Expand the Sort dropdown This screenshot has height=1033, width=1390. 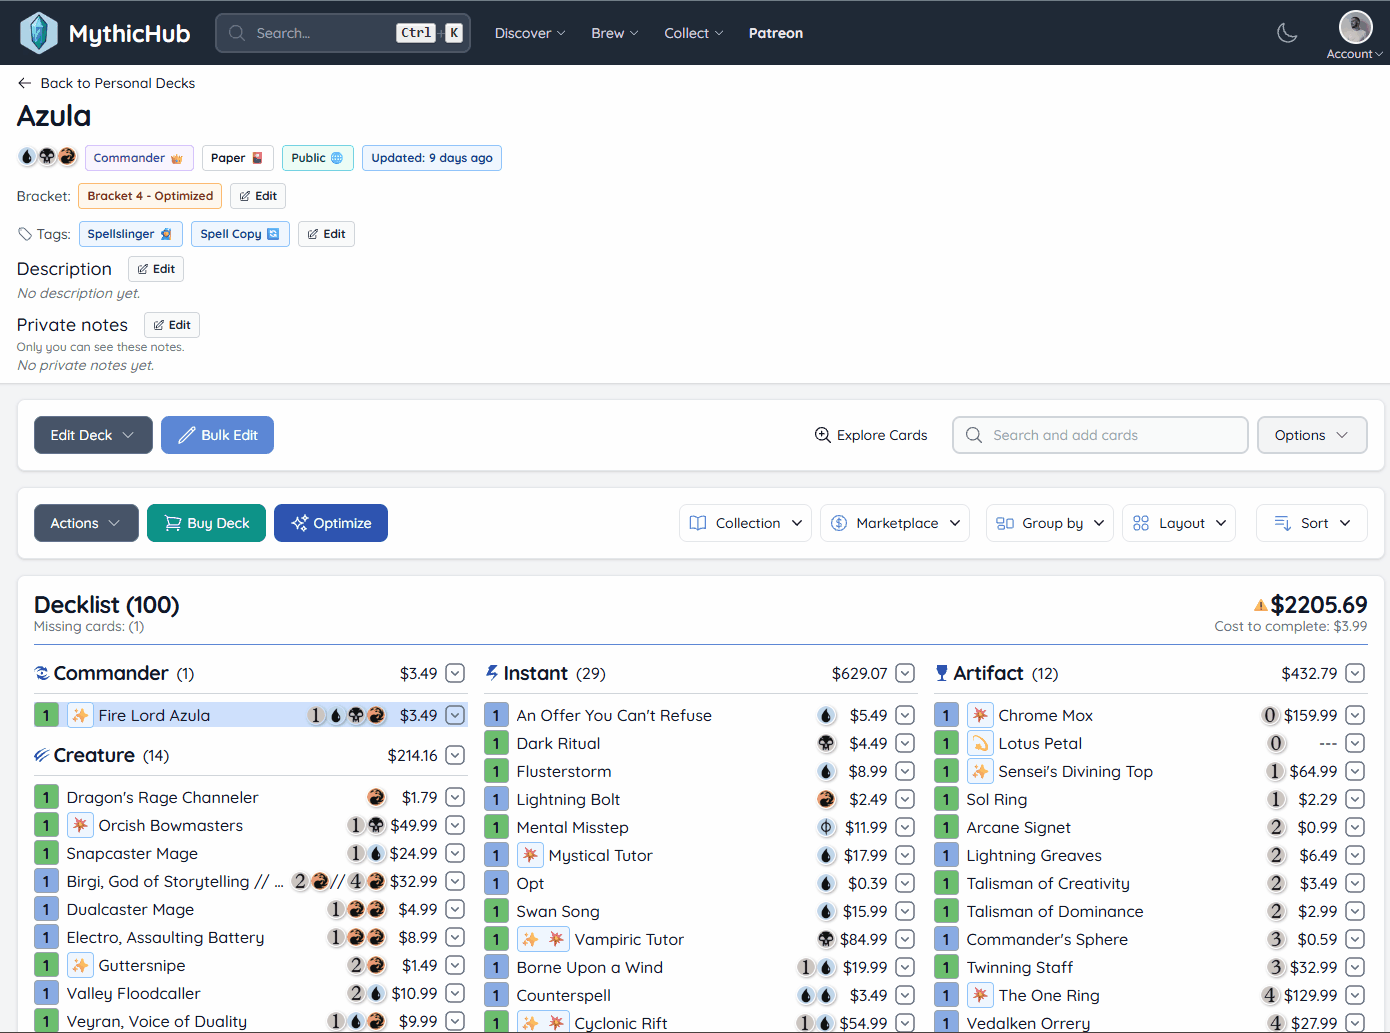1311,523
